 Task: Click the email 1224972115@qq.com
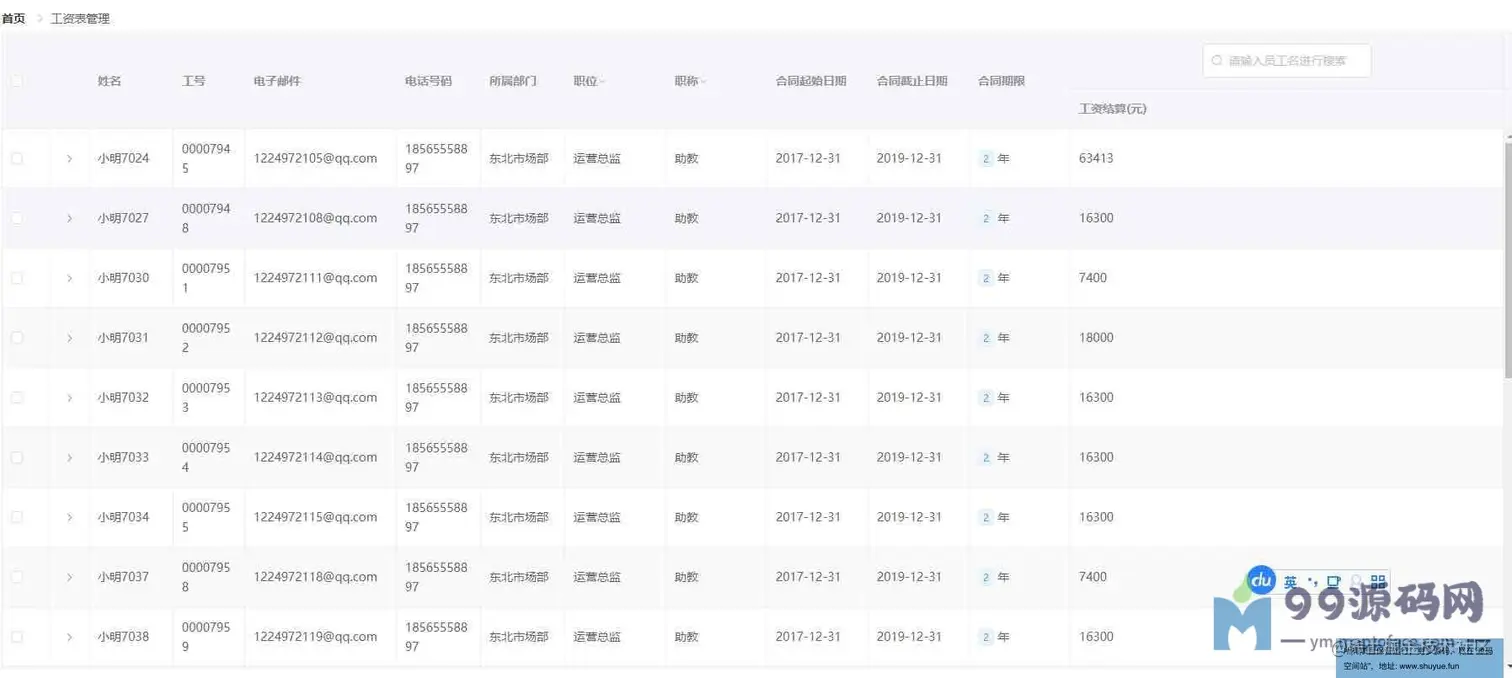pos(315,517)
